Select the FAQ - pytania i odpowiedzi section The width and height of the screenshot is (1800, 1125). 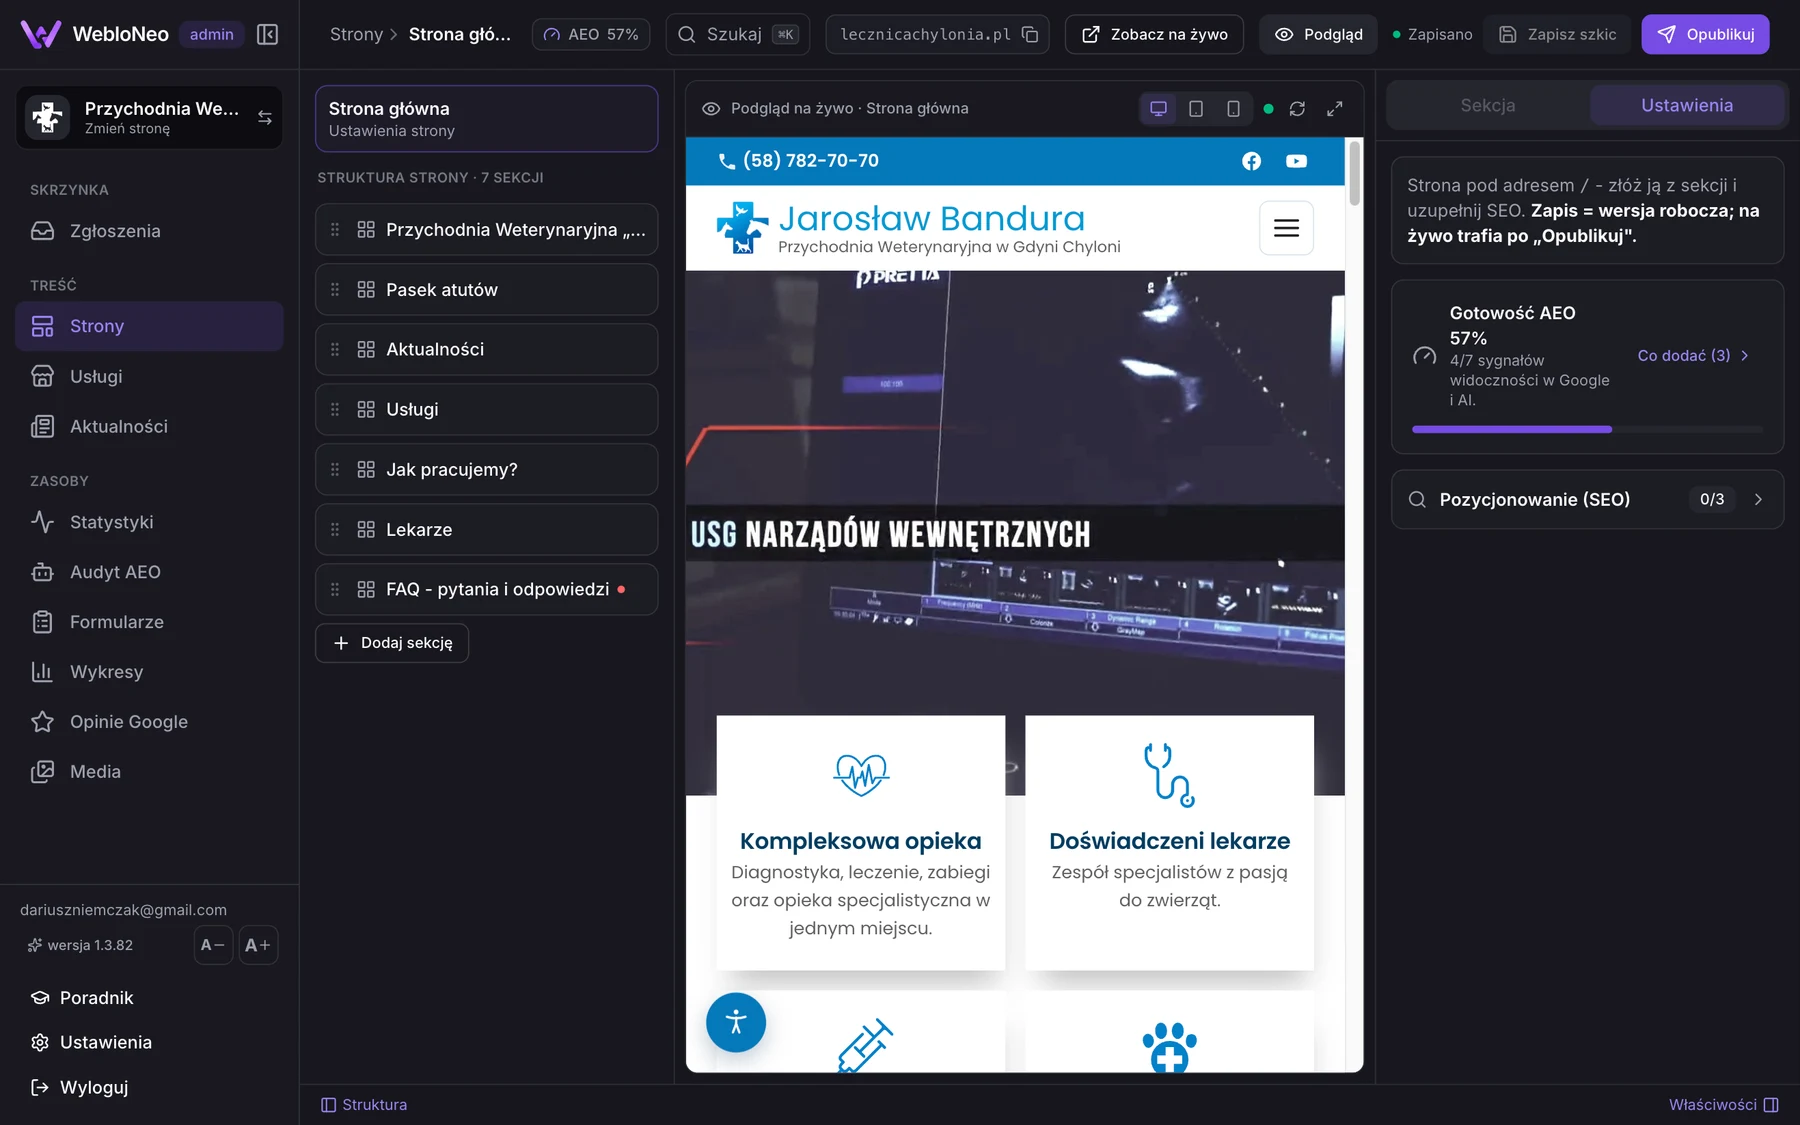[486, 590]
